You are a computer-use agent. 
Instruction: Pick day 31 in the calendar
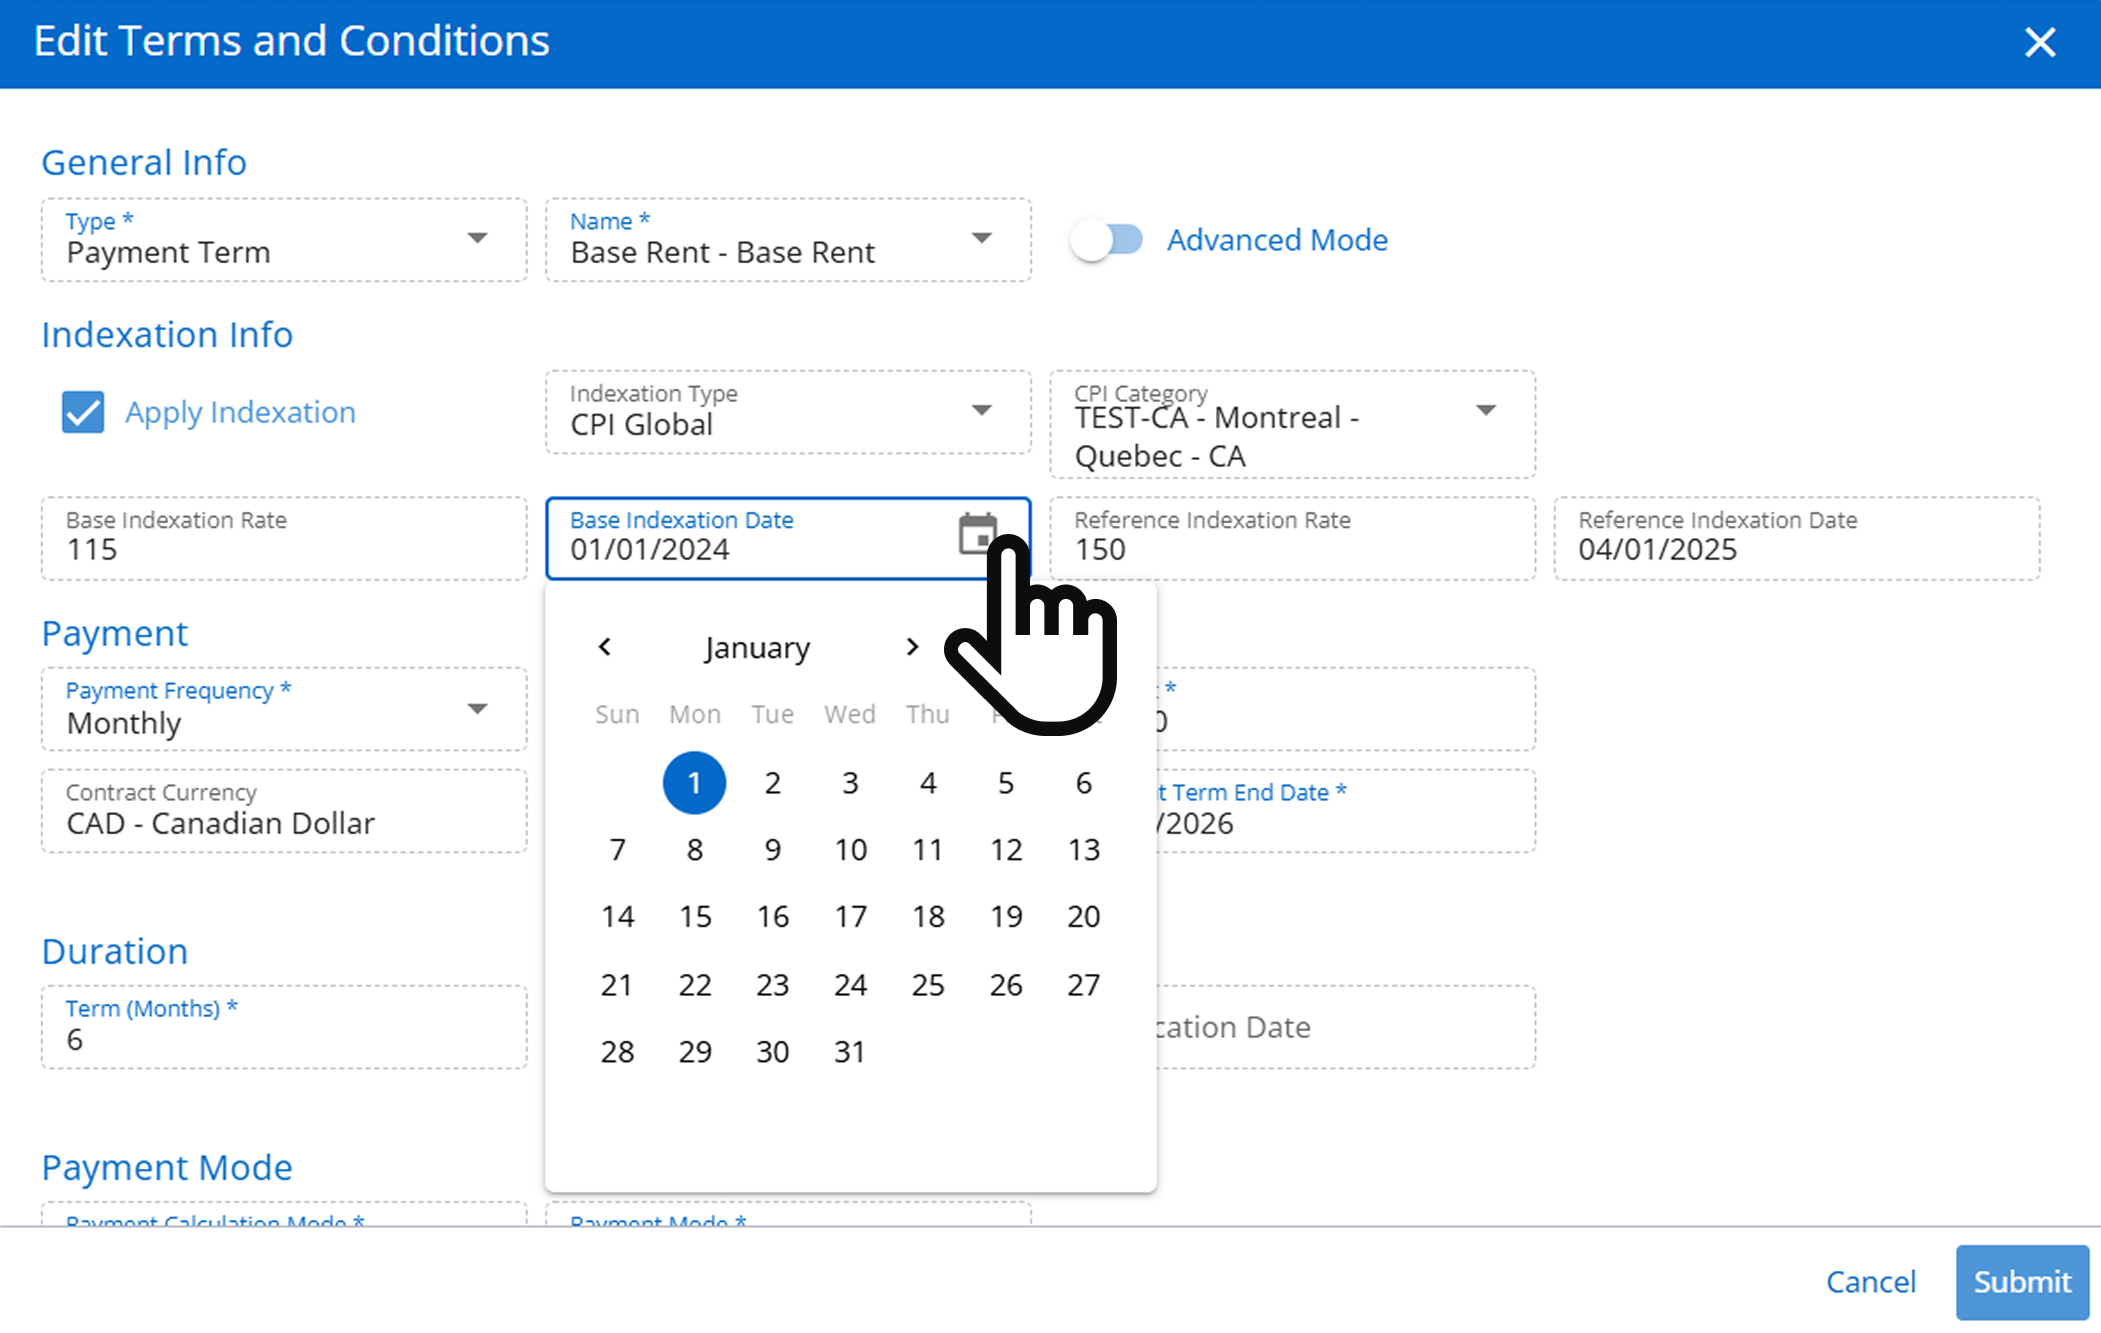[849, 1051]
